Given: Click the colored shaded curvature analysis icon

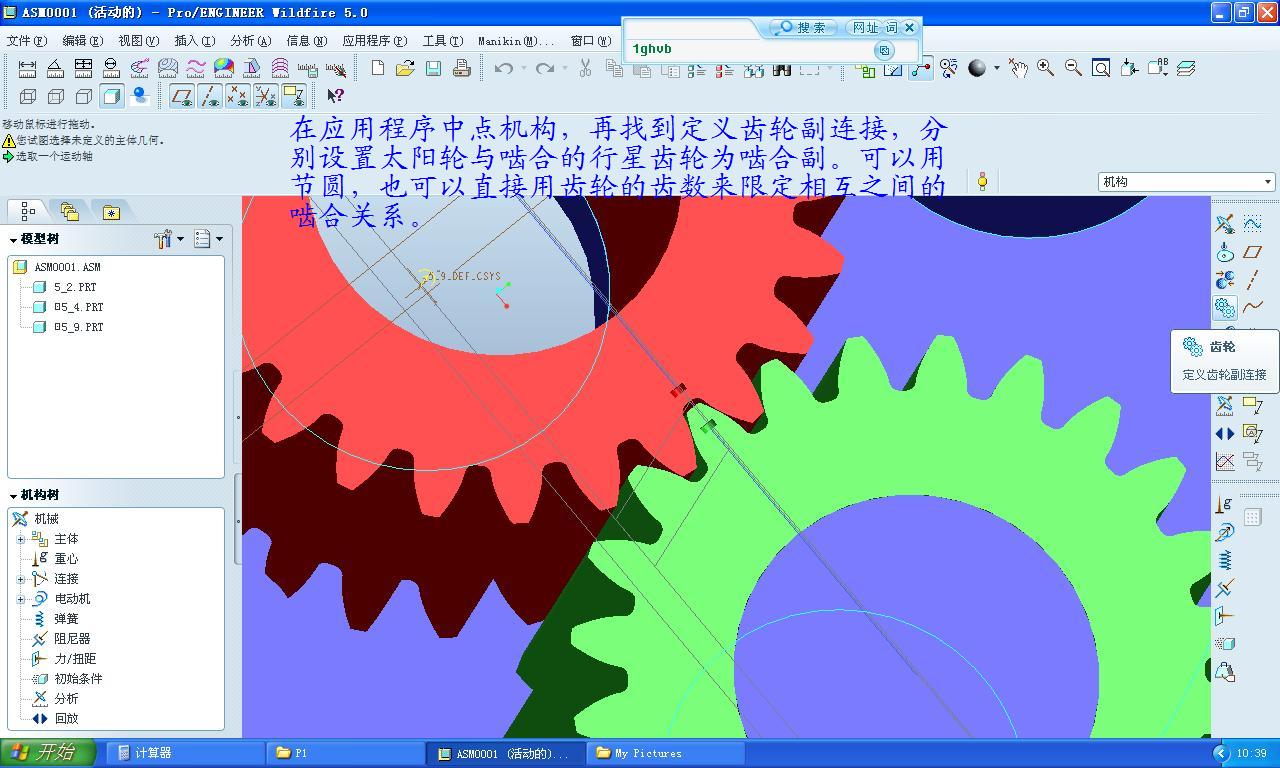Looking at the screenshot, I should click(x=224, y=68).
